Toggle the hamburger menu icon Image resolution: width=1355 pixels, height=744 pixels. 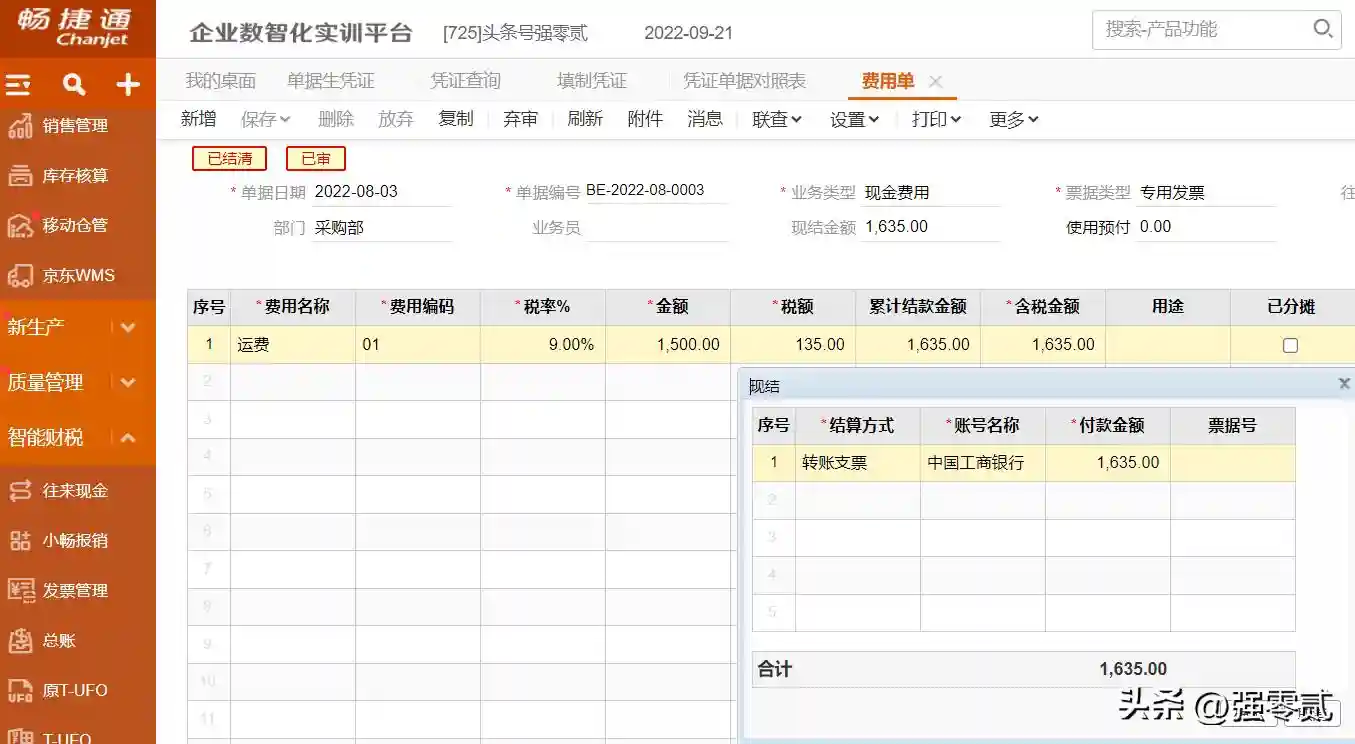18,85
